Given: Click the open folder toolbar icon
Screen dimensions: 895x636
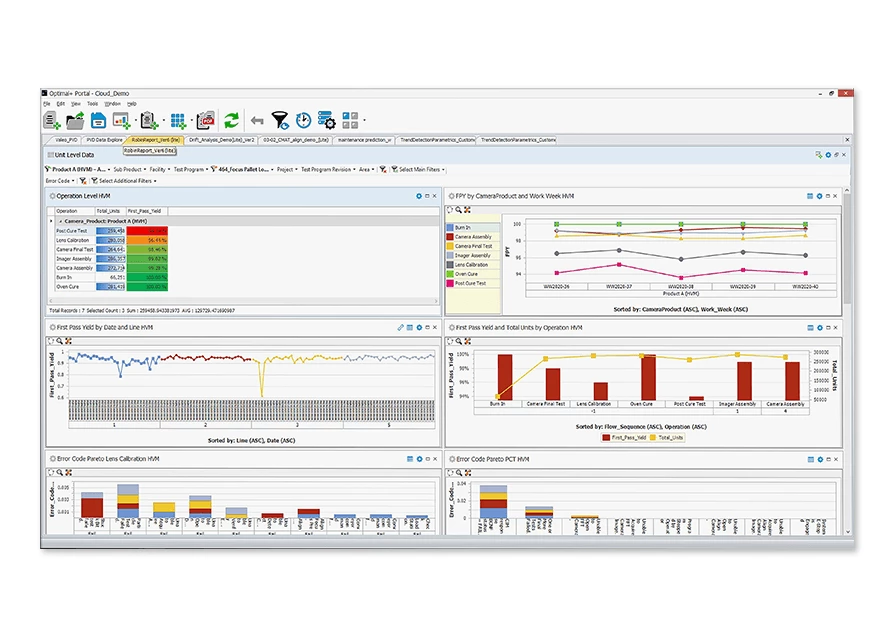Looking at the screenshot, I should pyautogui.click(x=75, y=120).
